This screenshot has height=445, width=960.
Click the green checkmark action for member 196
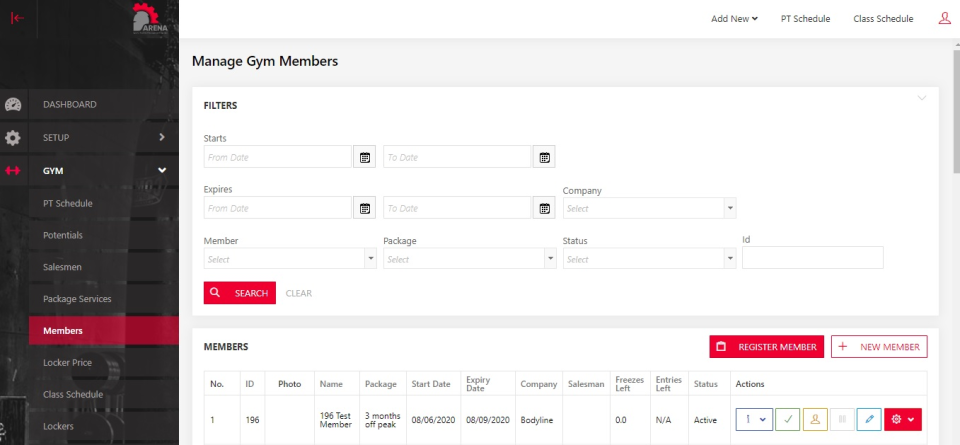pos(788,420)
